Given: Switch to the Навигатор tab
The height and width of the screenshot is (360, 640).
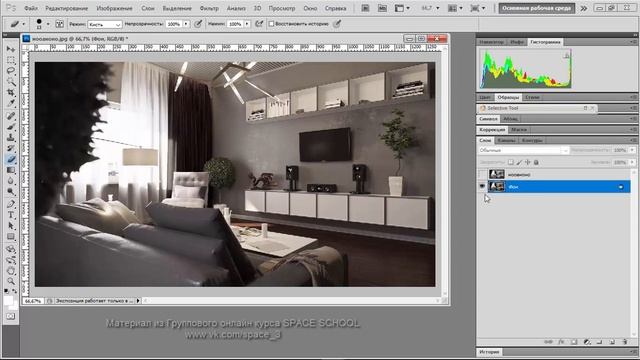Looking at the screenshot, I should [491, 42].
